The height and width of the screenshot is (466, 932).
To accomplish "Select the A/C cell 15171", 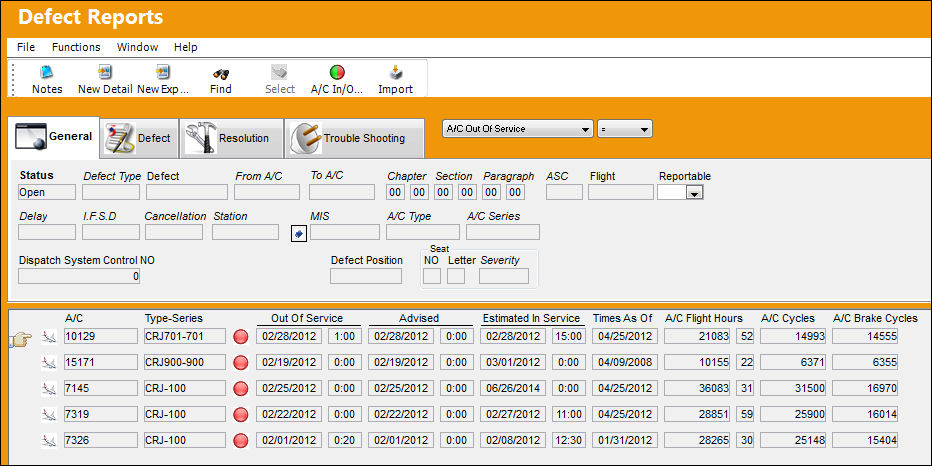I will [100, 362].
